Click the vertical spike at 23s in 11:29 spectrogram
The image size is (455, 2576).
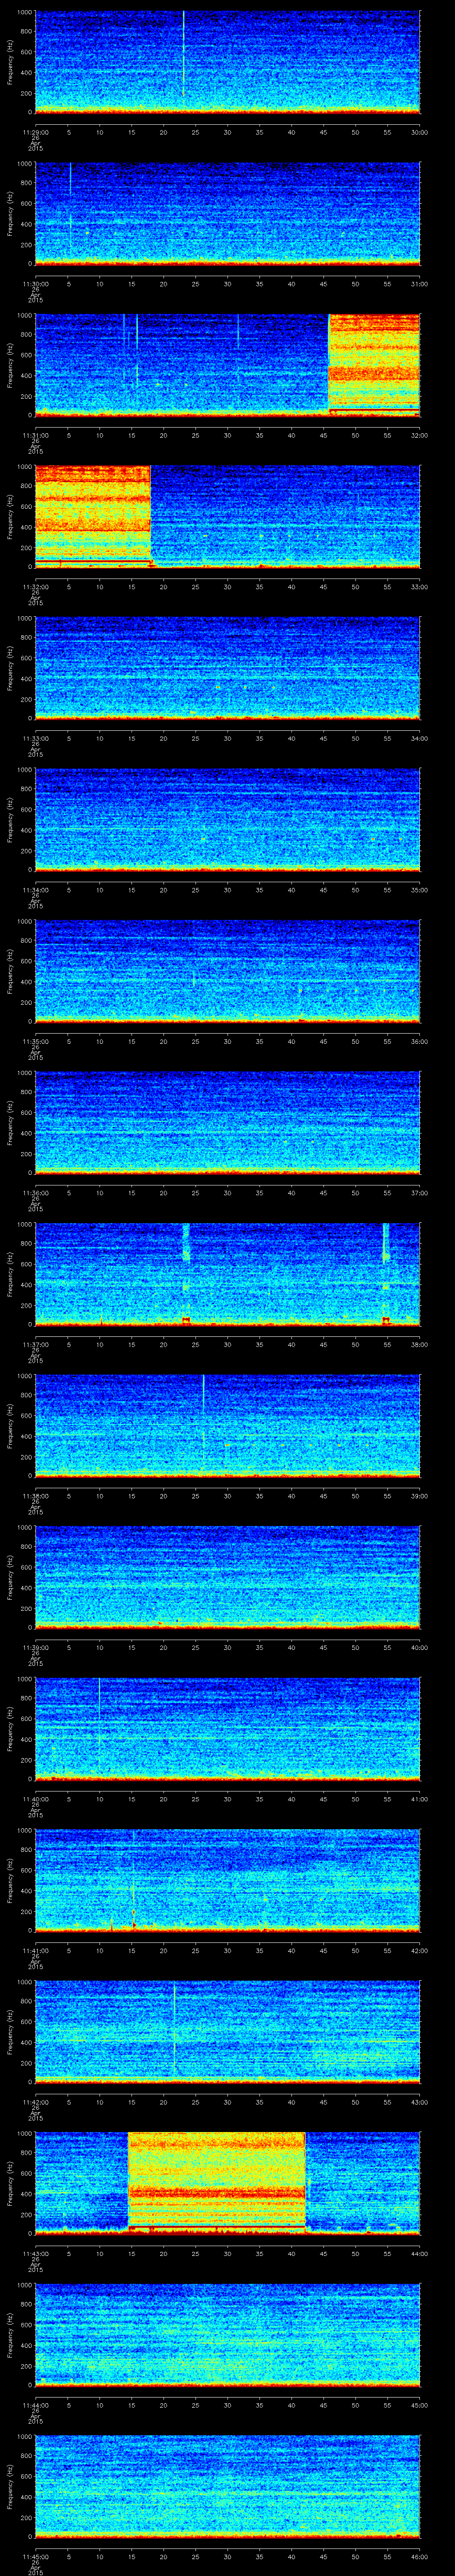(x=183, y=55)
